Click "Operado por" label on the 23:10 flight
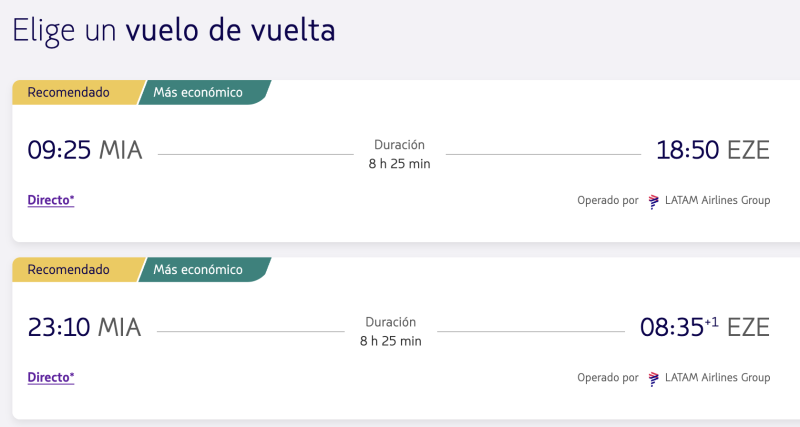The height and width of the screenshot is (427, 800). tap(607, 378)
